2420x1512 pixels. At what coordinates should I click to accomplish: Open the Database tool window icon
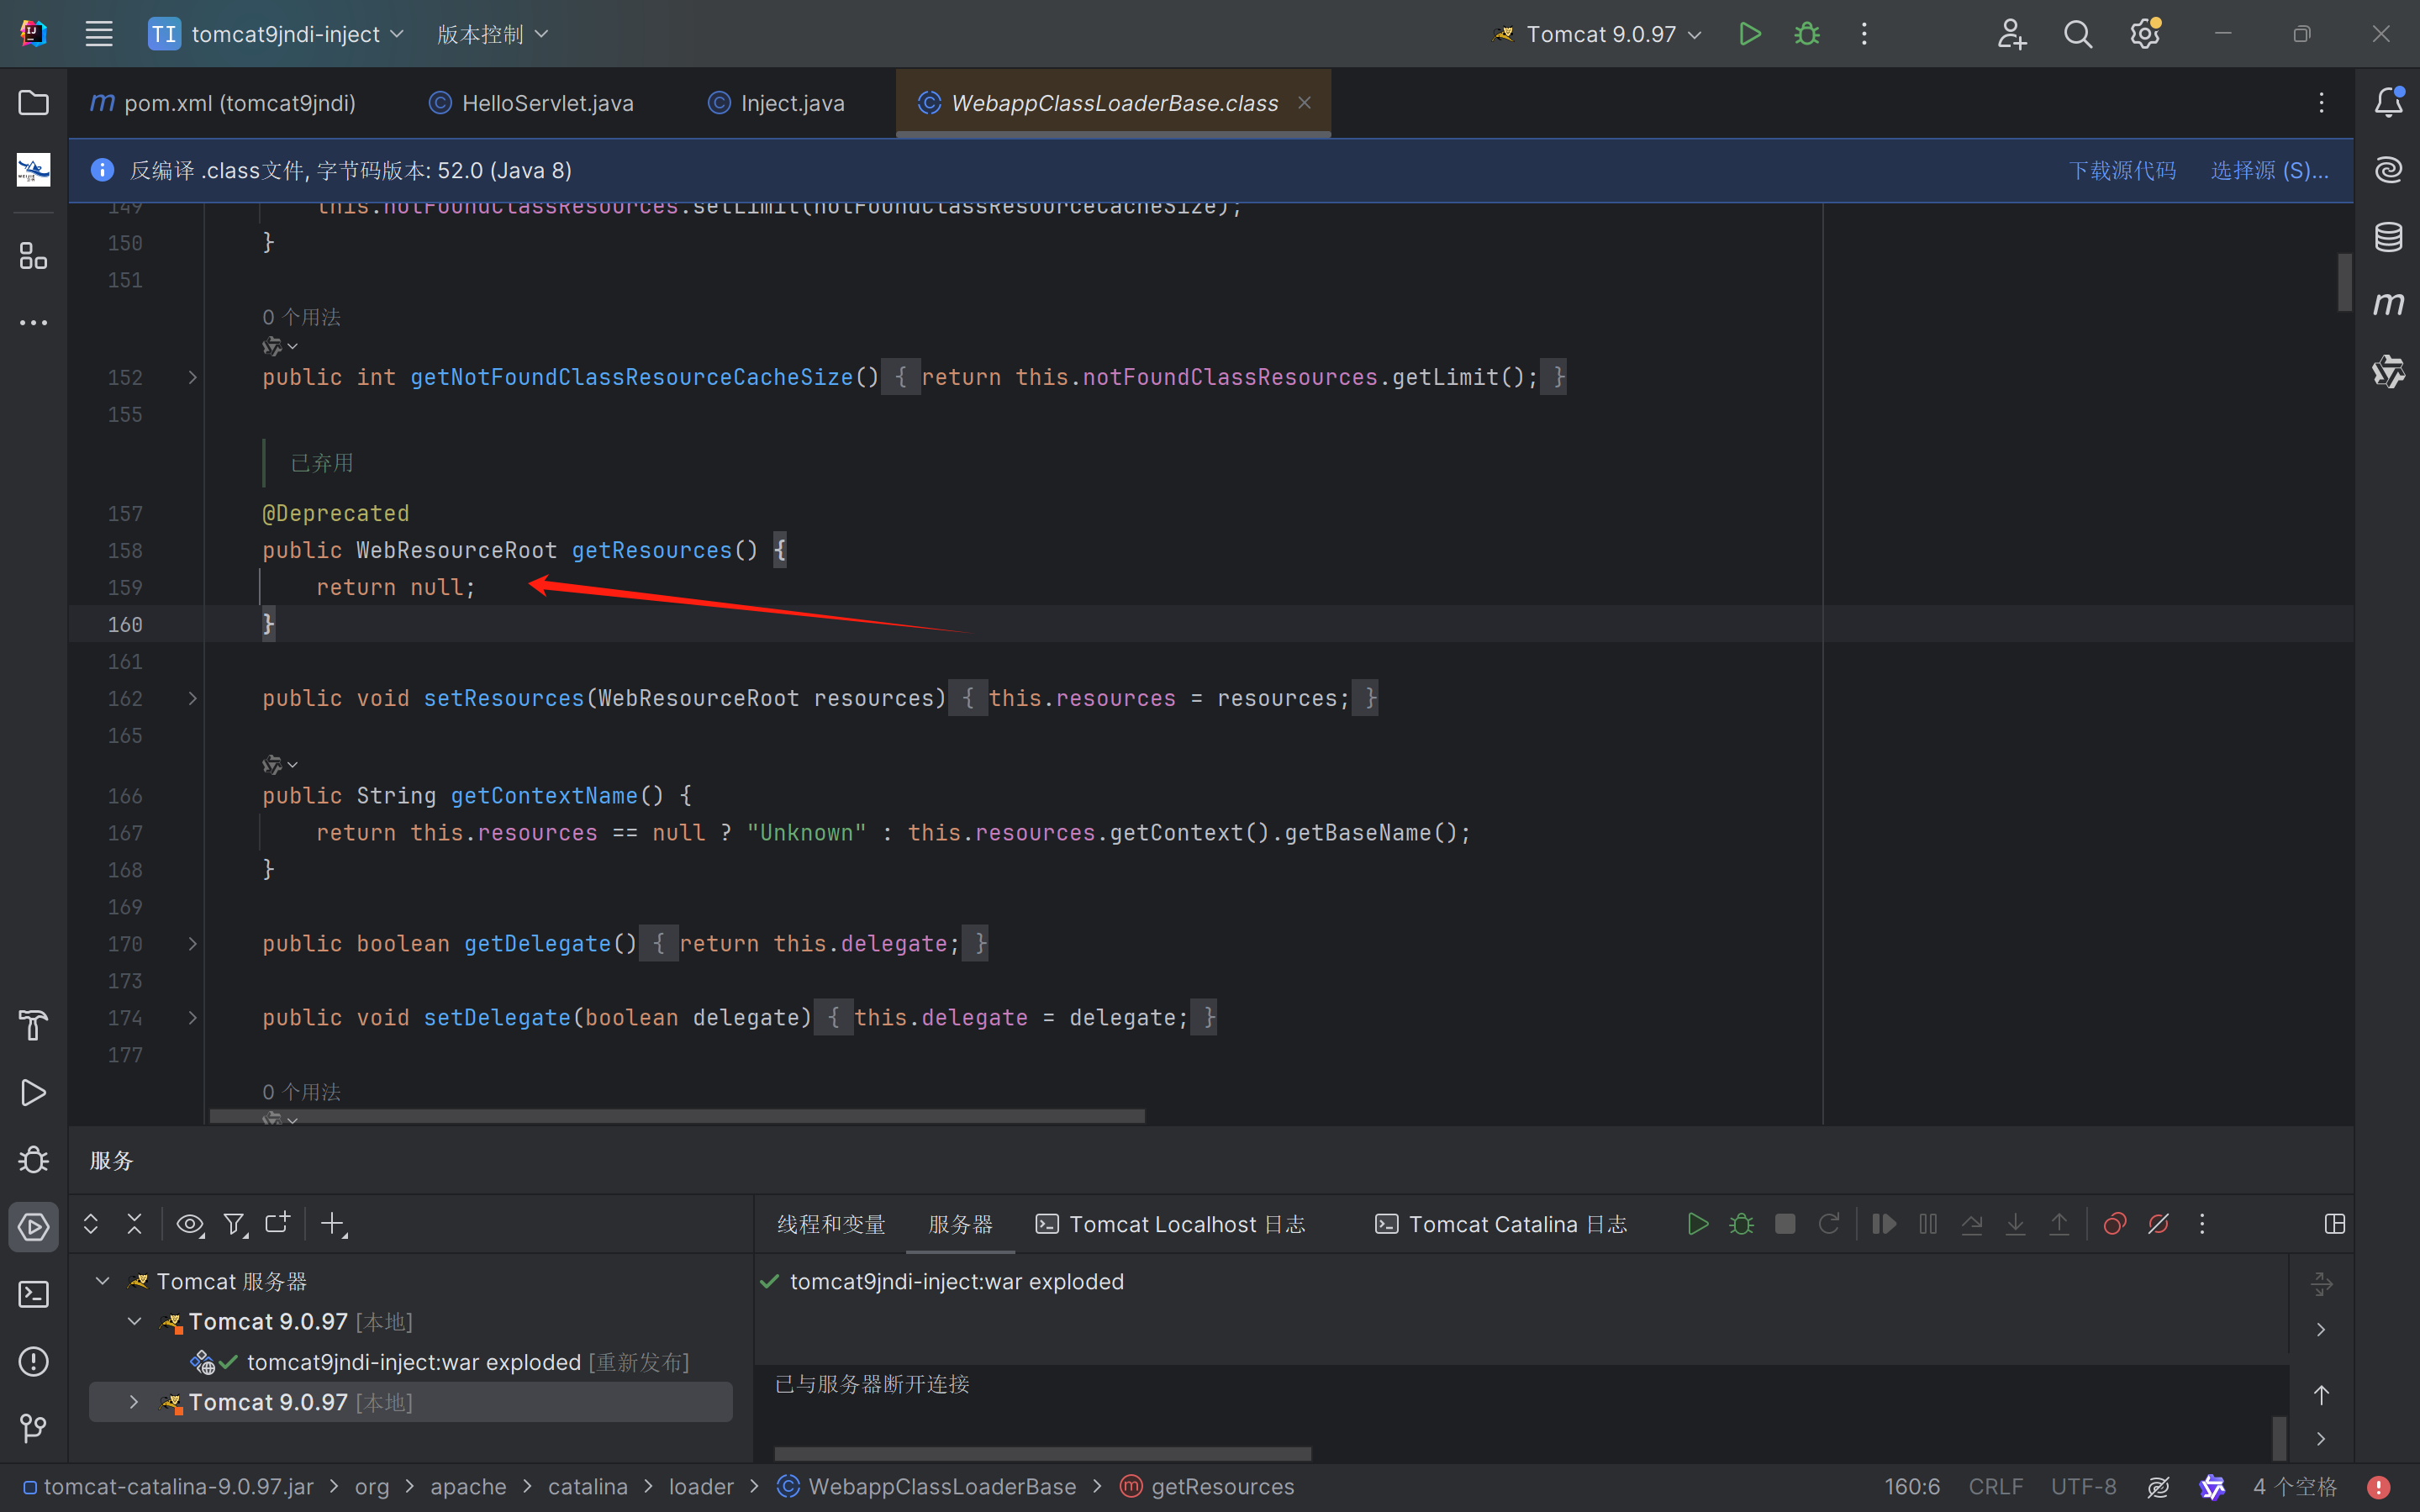coord(2388,237)
